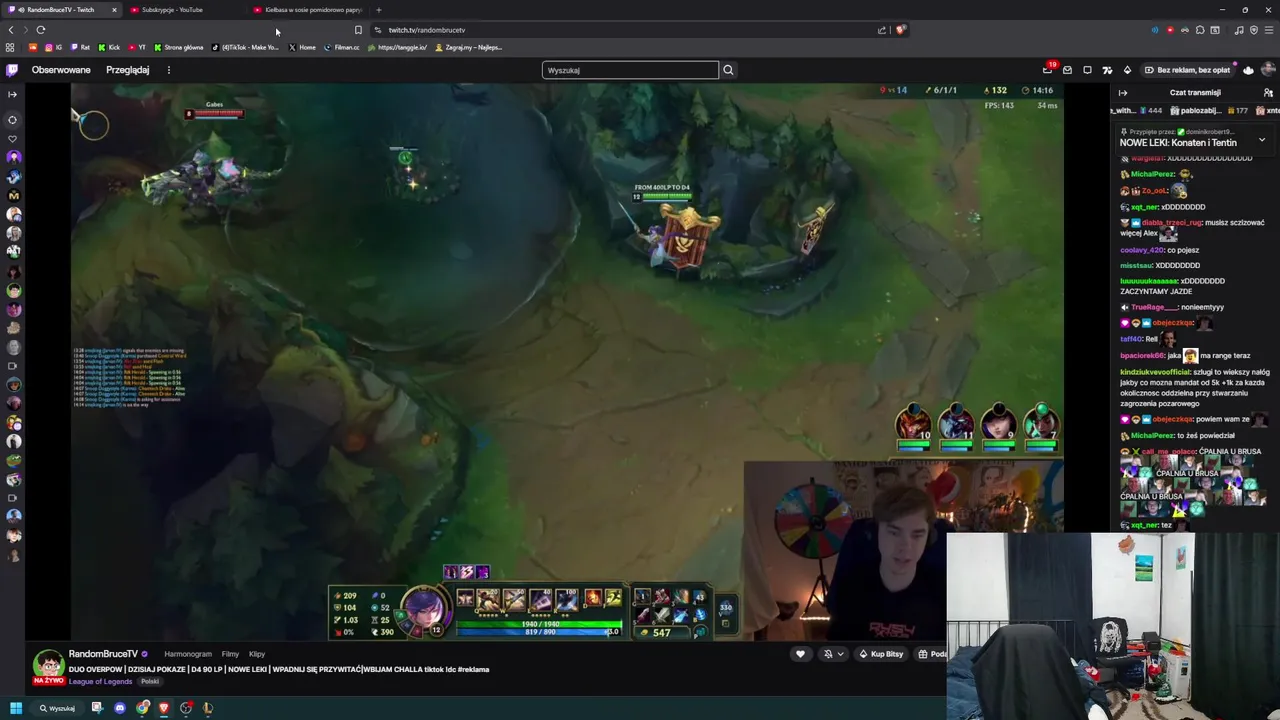Open browser extensions puzzle icon
The image size is (1280, 720).
pos(1200,30)
